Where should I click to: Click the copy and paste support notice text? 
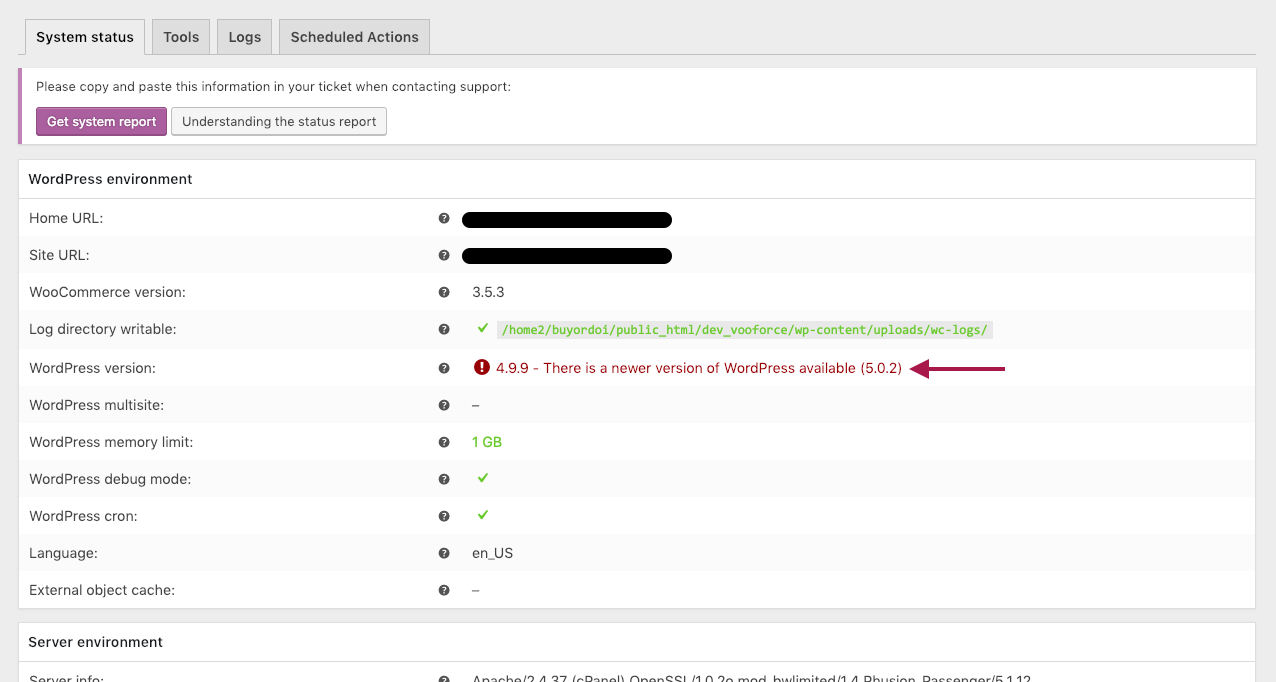point(273,87)
